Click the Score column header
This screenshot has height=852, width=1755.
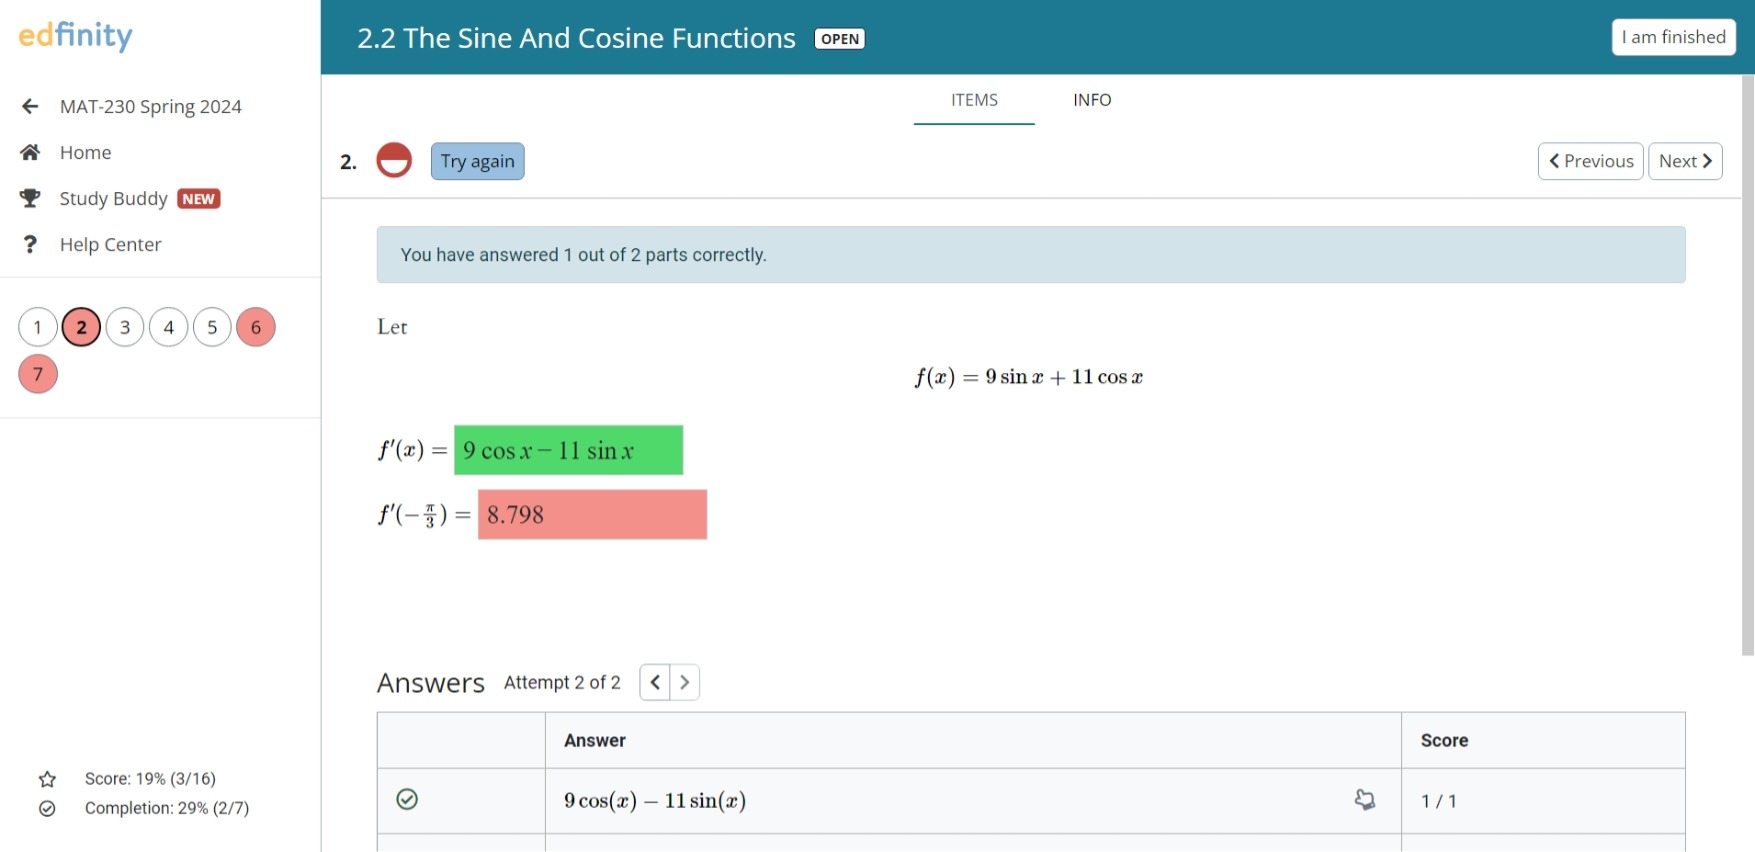pos(1543,740)
